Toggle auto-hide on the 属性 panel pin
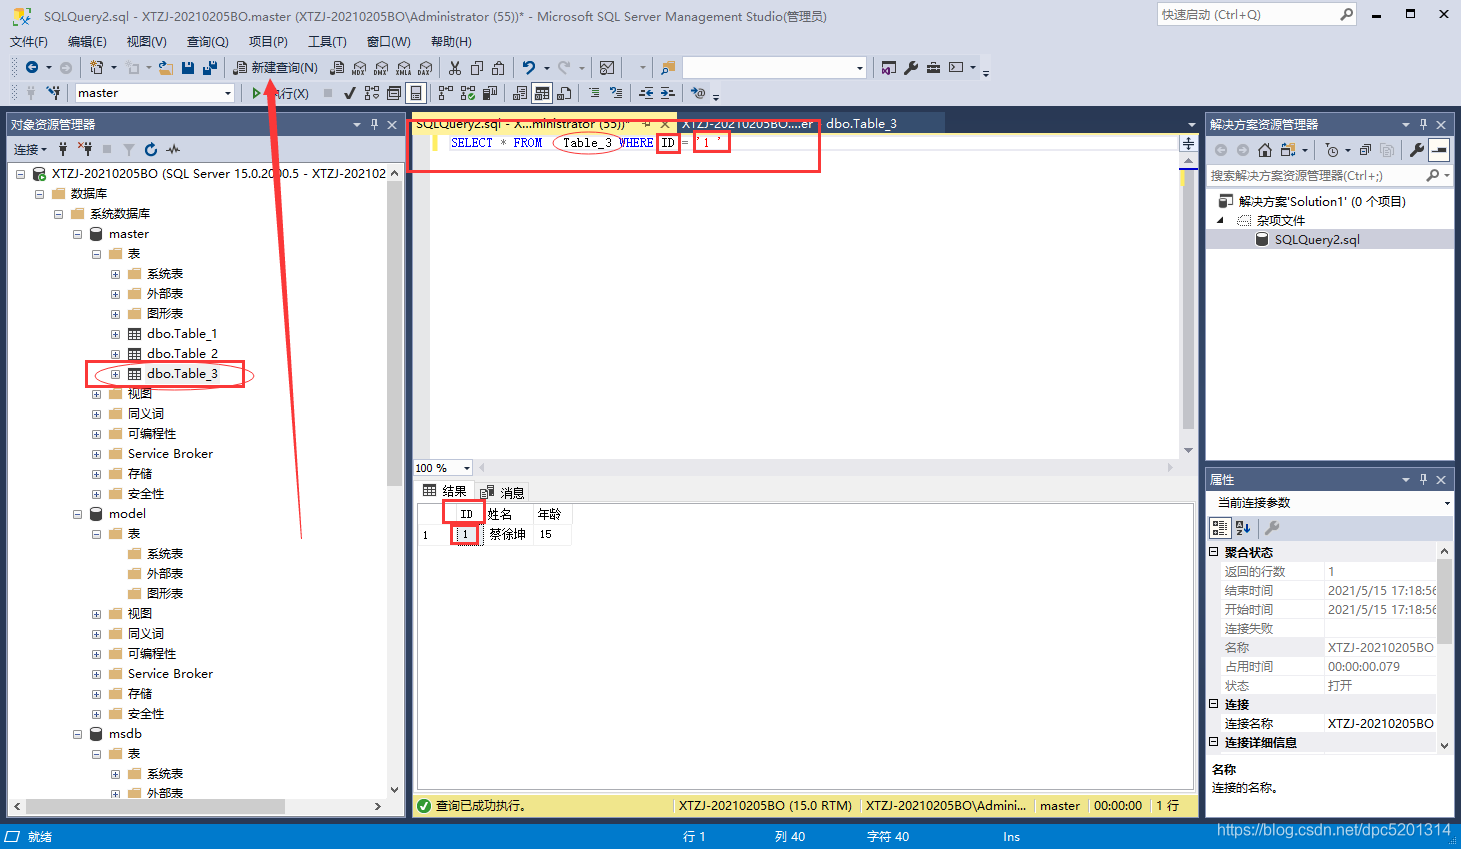This screenshot has width=1461, height=849. [x=1424, y=479]
